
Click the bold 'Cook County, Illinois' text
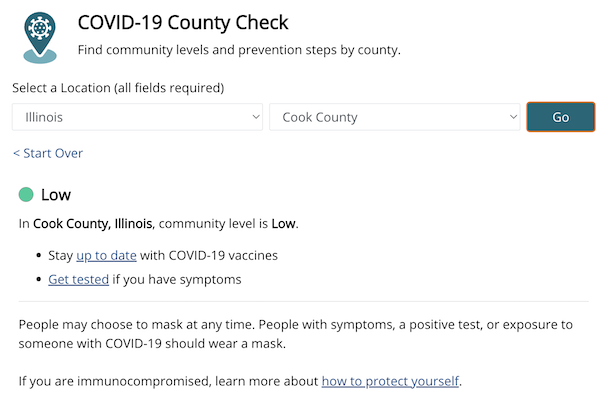[x=93, y=223]
